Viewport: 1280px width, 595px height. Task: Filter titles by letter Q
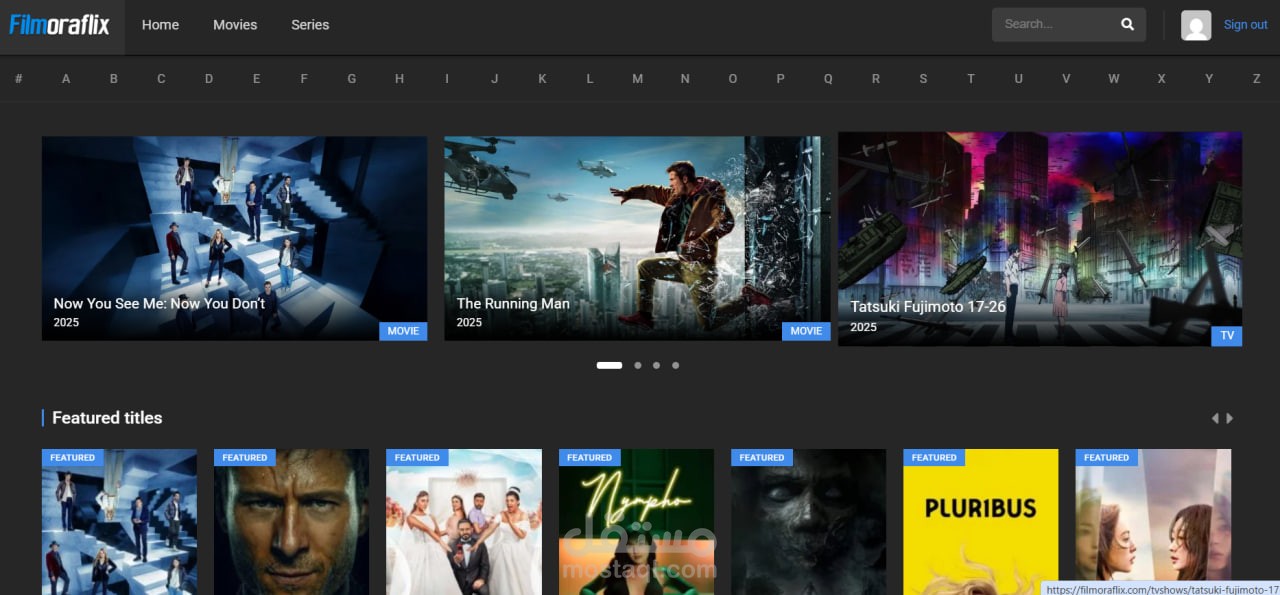828,78
